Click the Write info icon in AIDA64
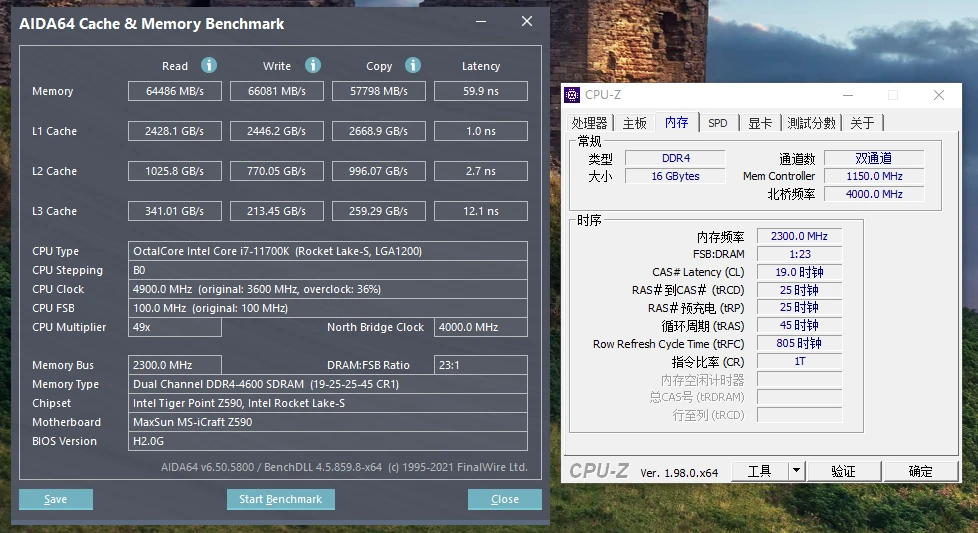This screenshot has width=978, height=533. [x=313, y=65]
